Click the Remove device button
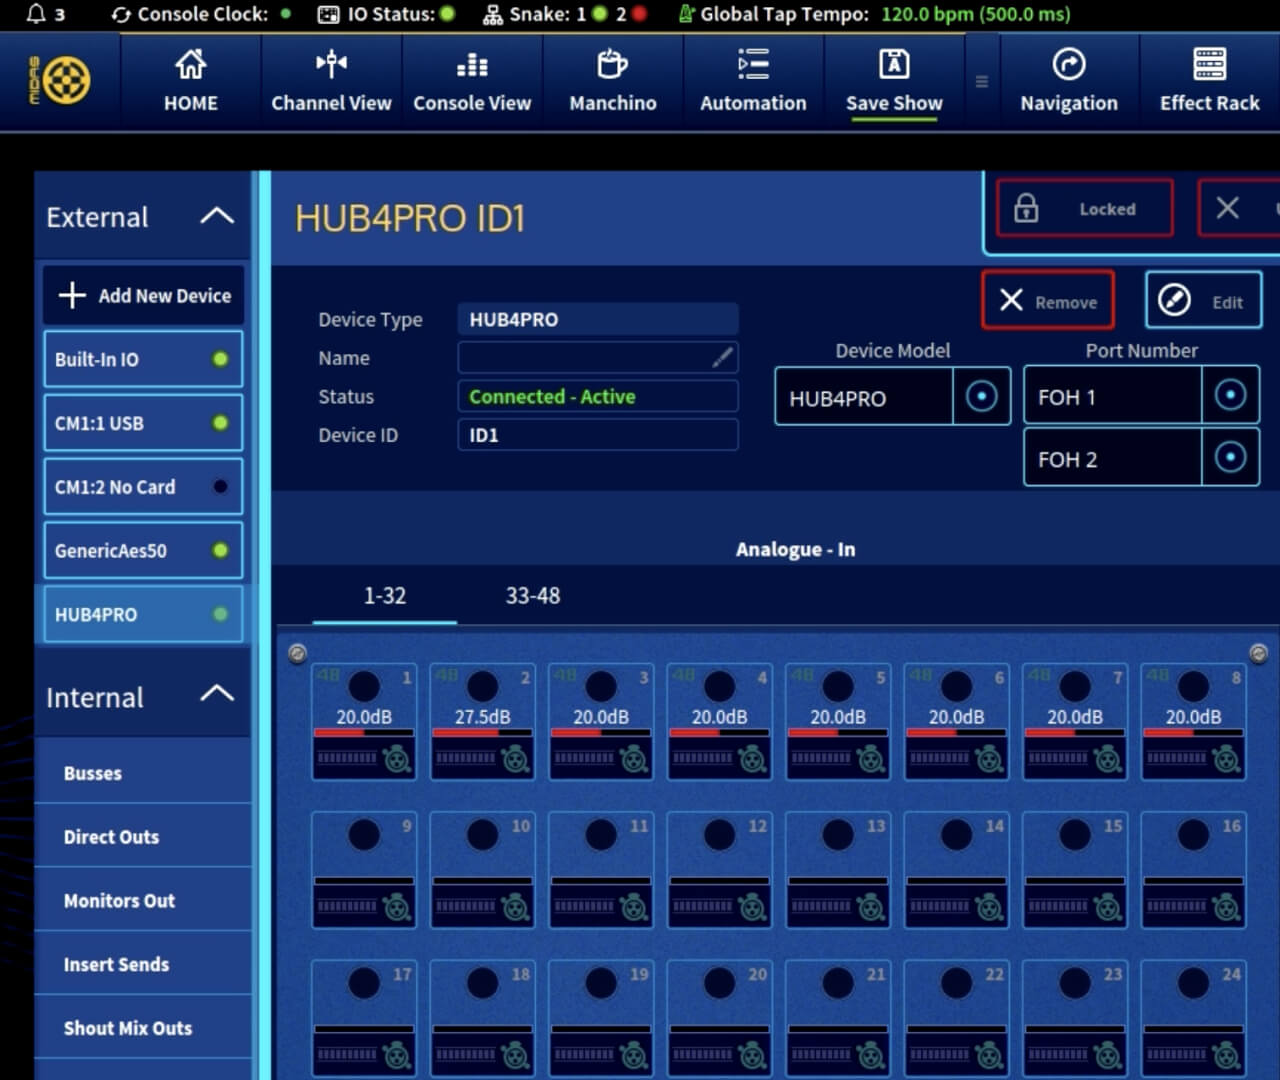The width and height of the screenshot is (1280, 1080). 1047,301
